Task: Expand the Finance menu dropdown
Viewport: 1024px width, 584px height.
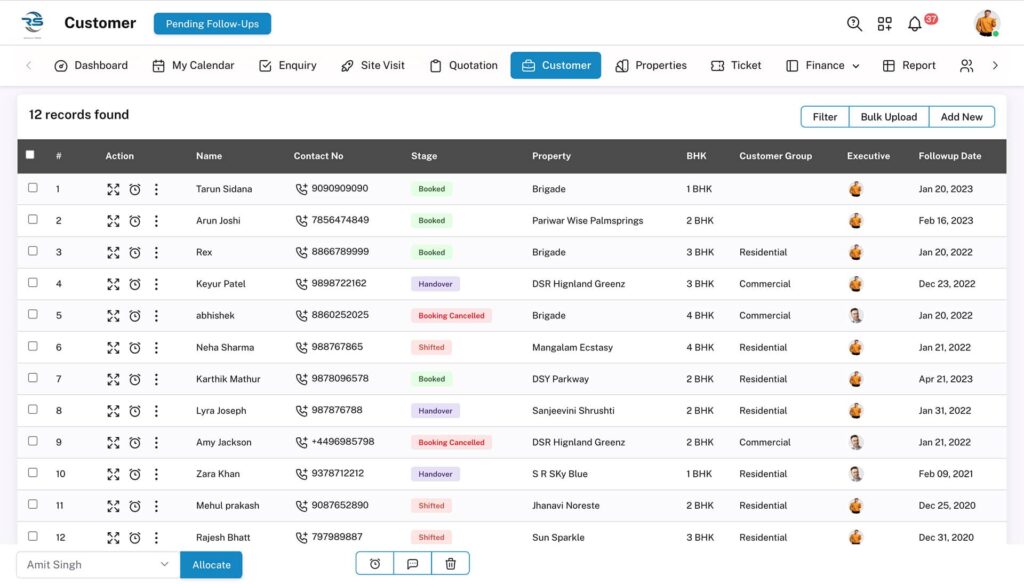Action: pos(823,65)
